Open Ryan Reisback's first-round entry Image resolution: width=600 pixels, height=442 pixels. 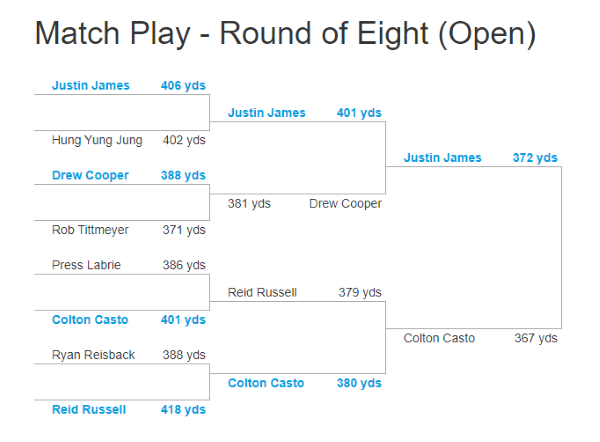(x=93, y=355)
